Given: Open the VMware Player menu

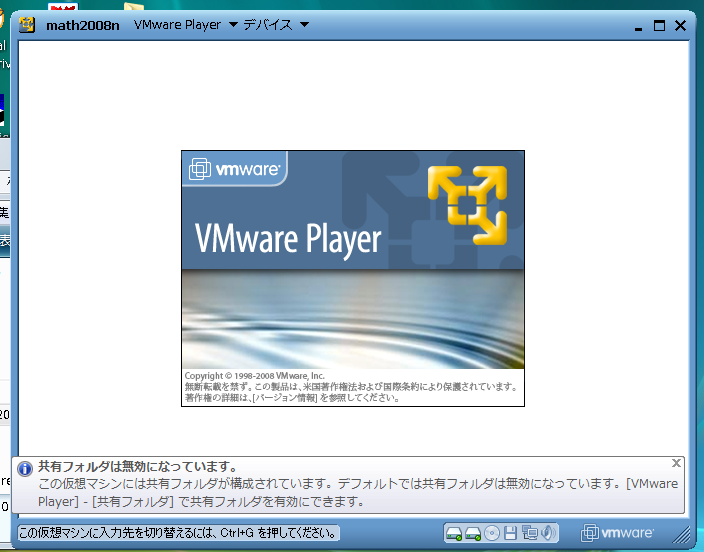Looking at the screenshot, I should point(177,25).
